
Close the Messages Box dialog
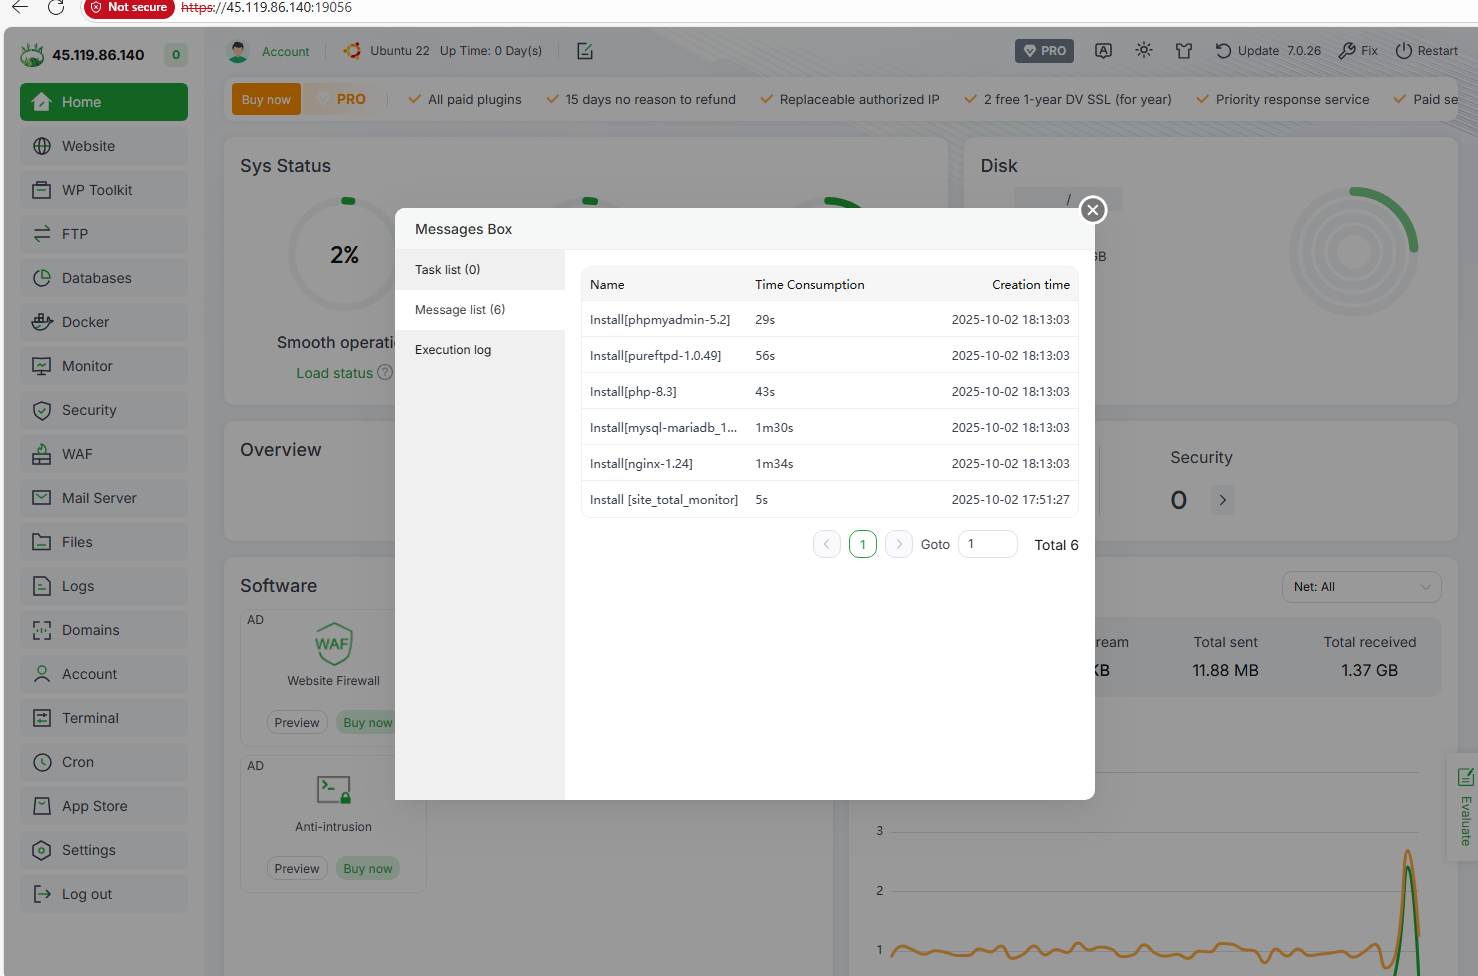(1093, 210)
